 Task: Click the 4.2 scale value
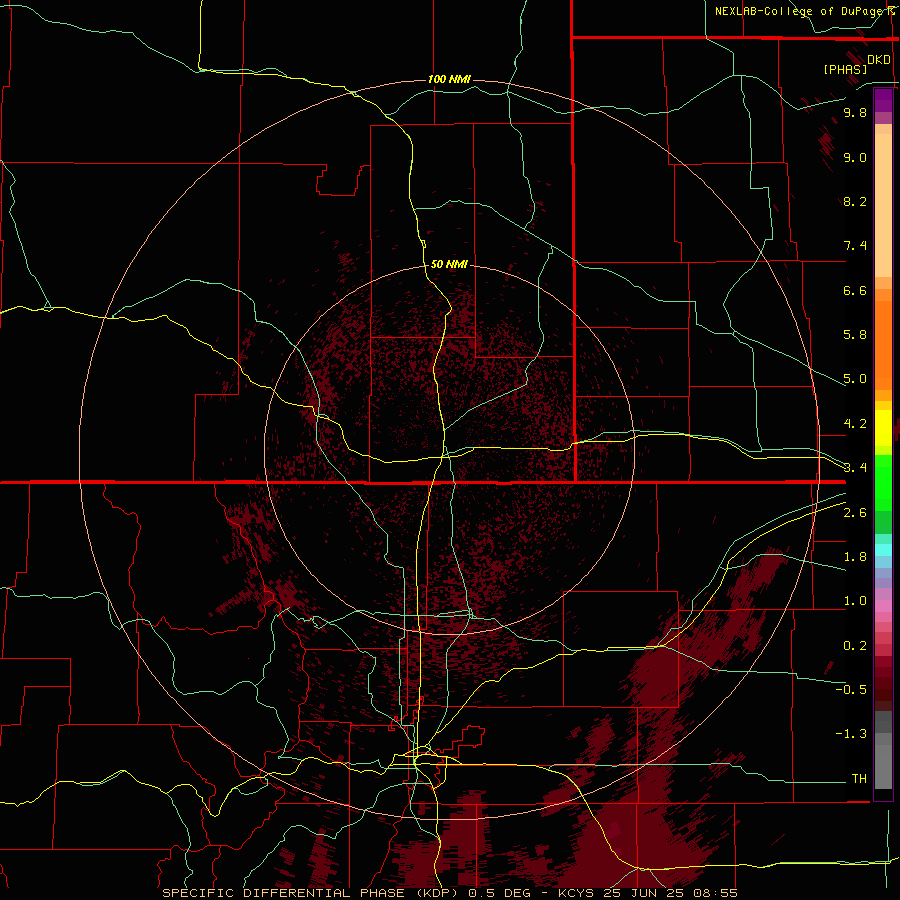coord(855,424)
